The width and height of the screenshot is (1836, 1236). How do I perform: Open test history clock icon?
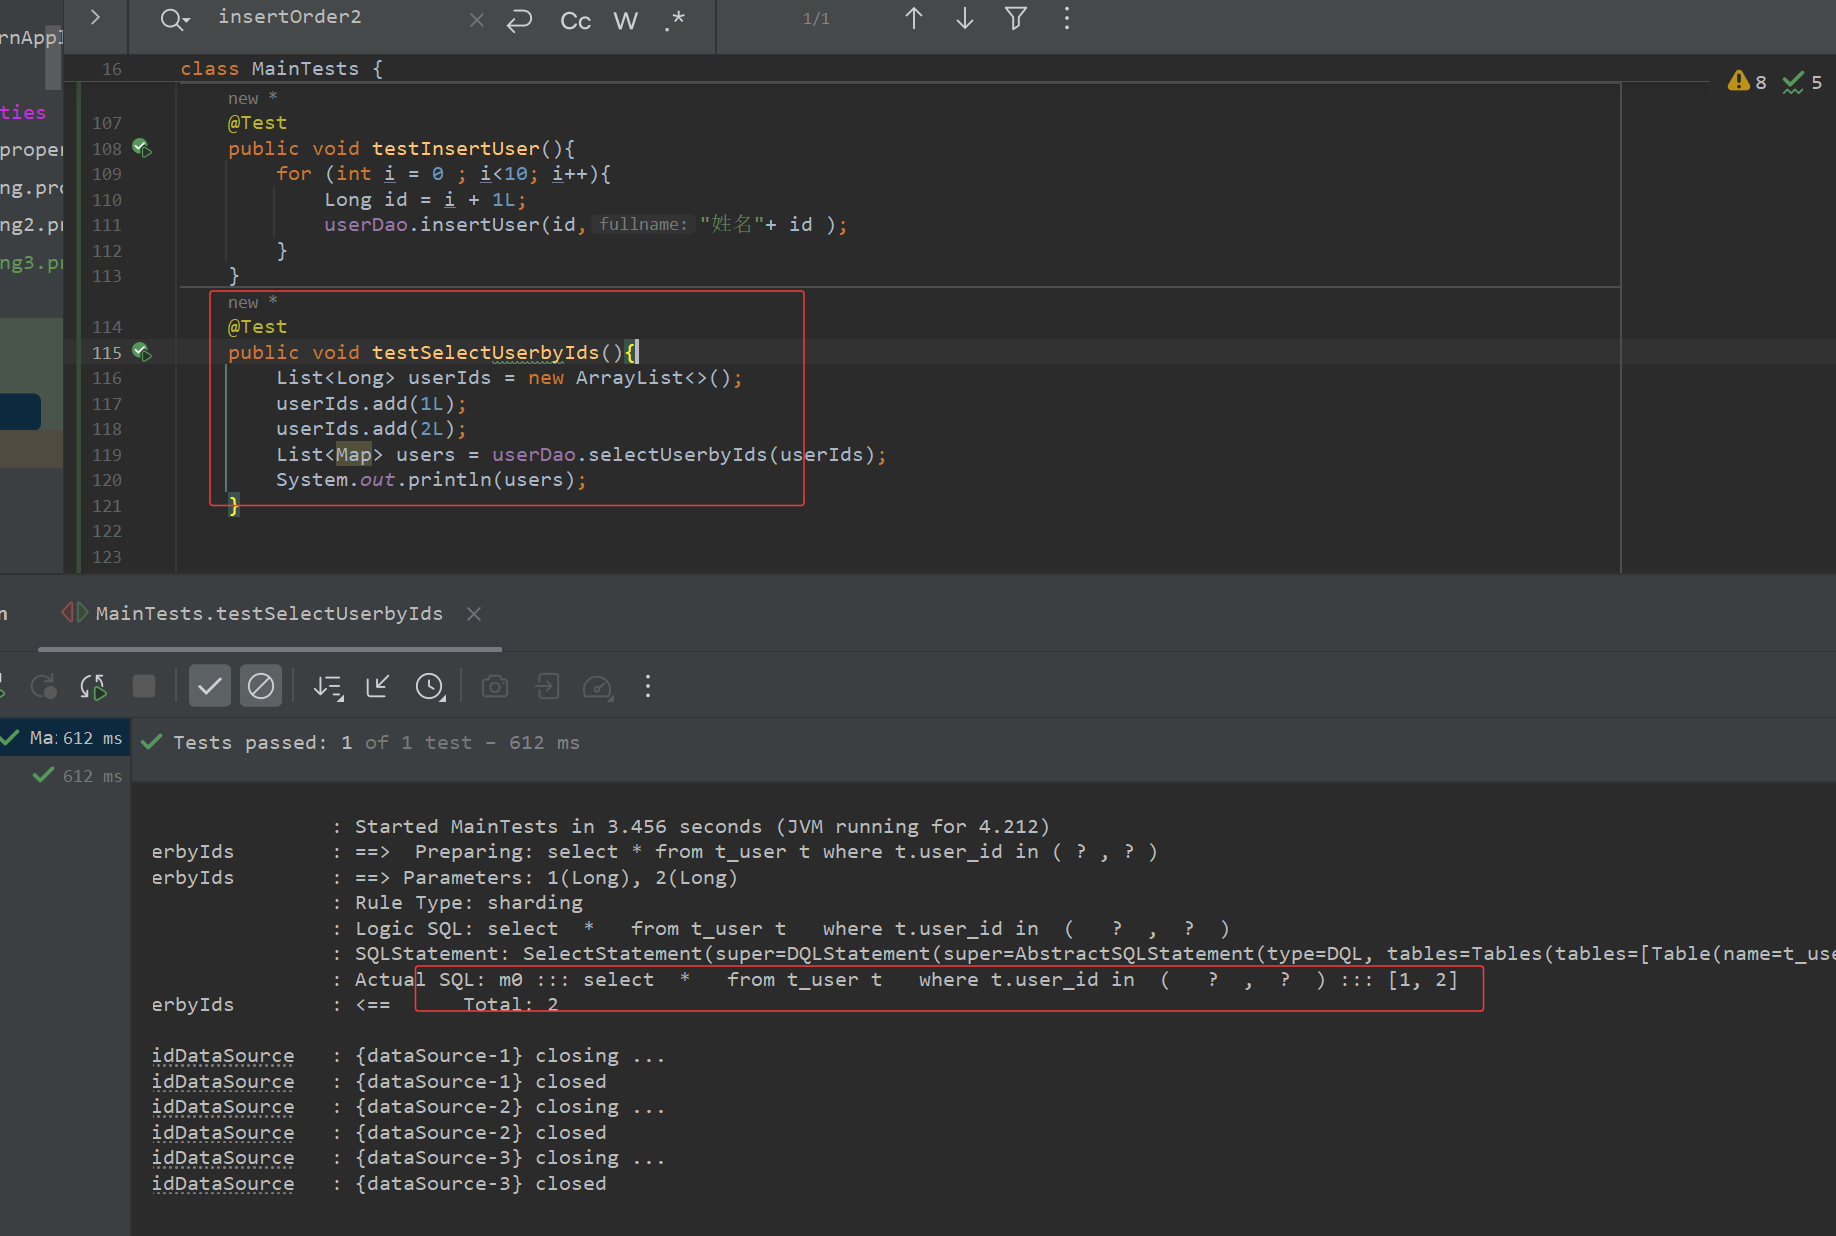click(430, 687)
